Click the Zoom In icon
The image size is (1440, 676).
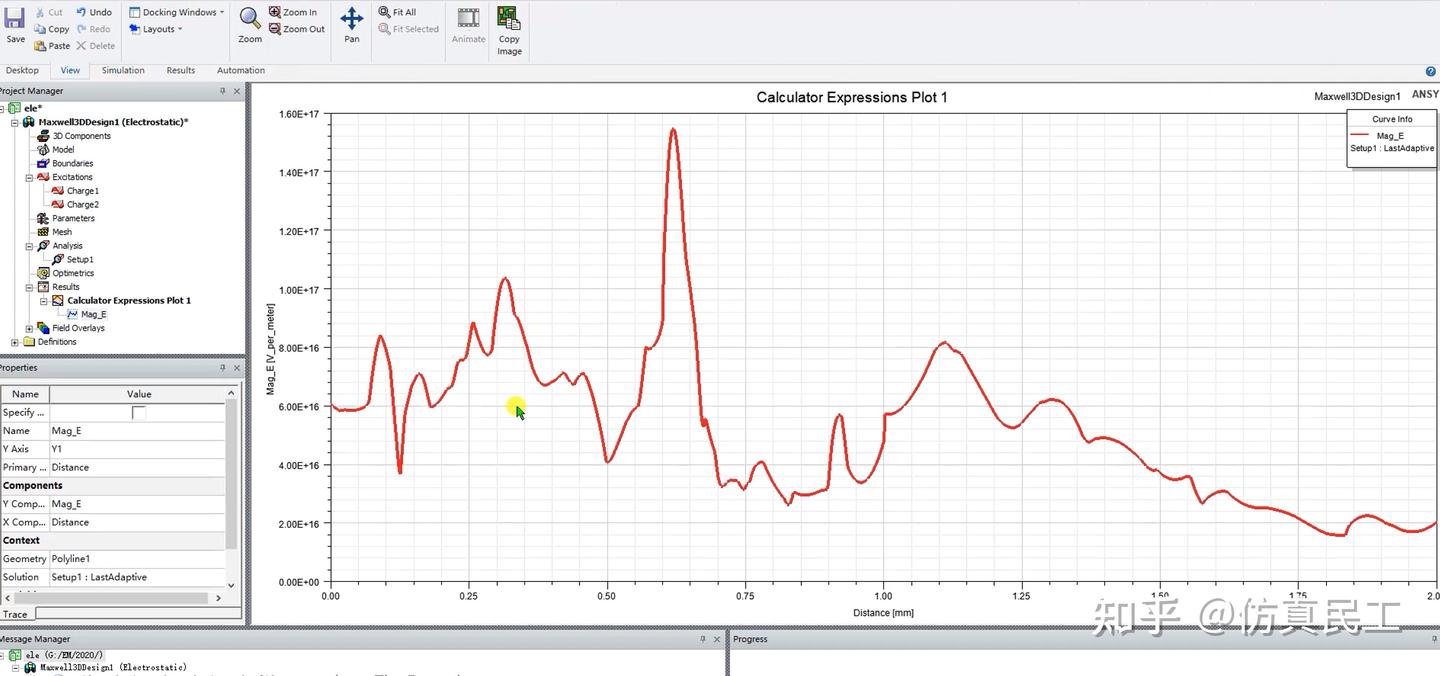point(274,12)
